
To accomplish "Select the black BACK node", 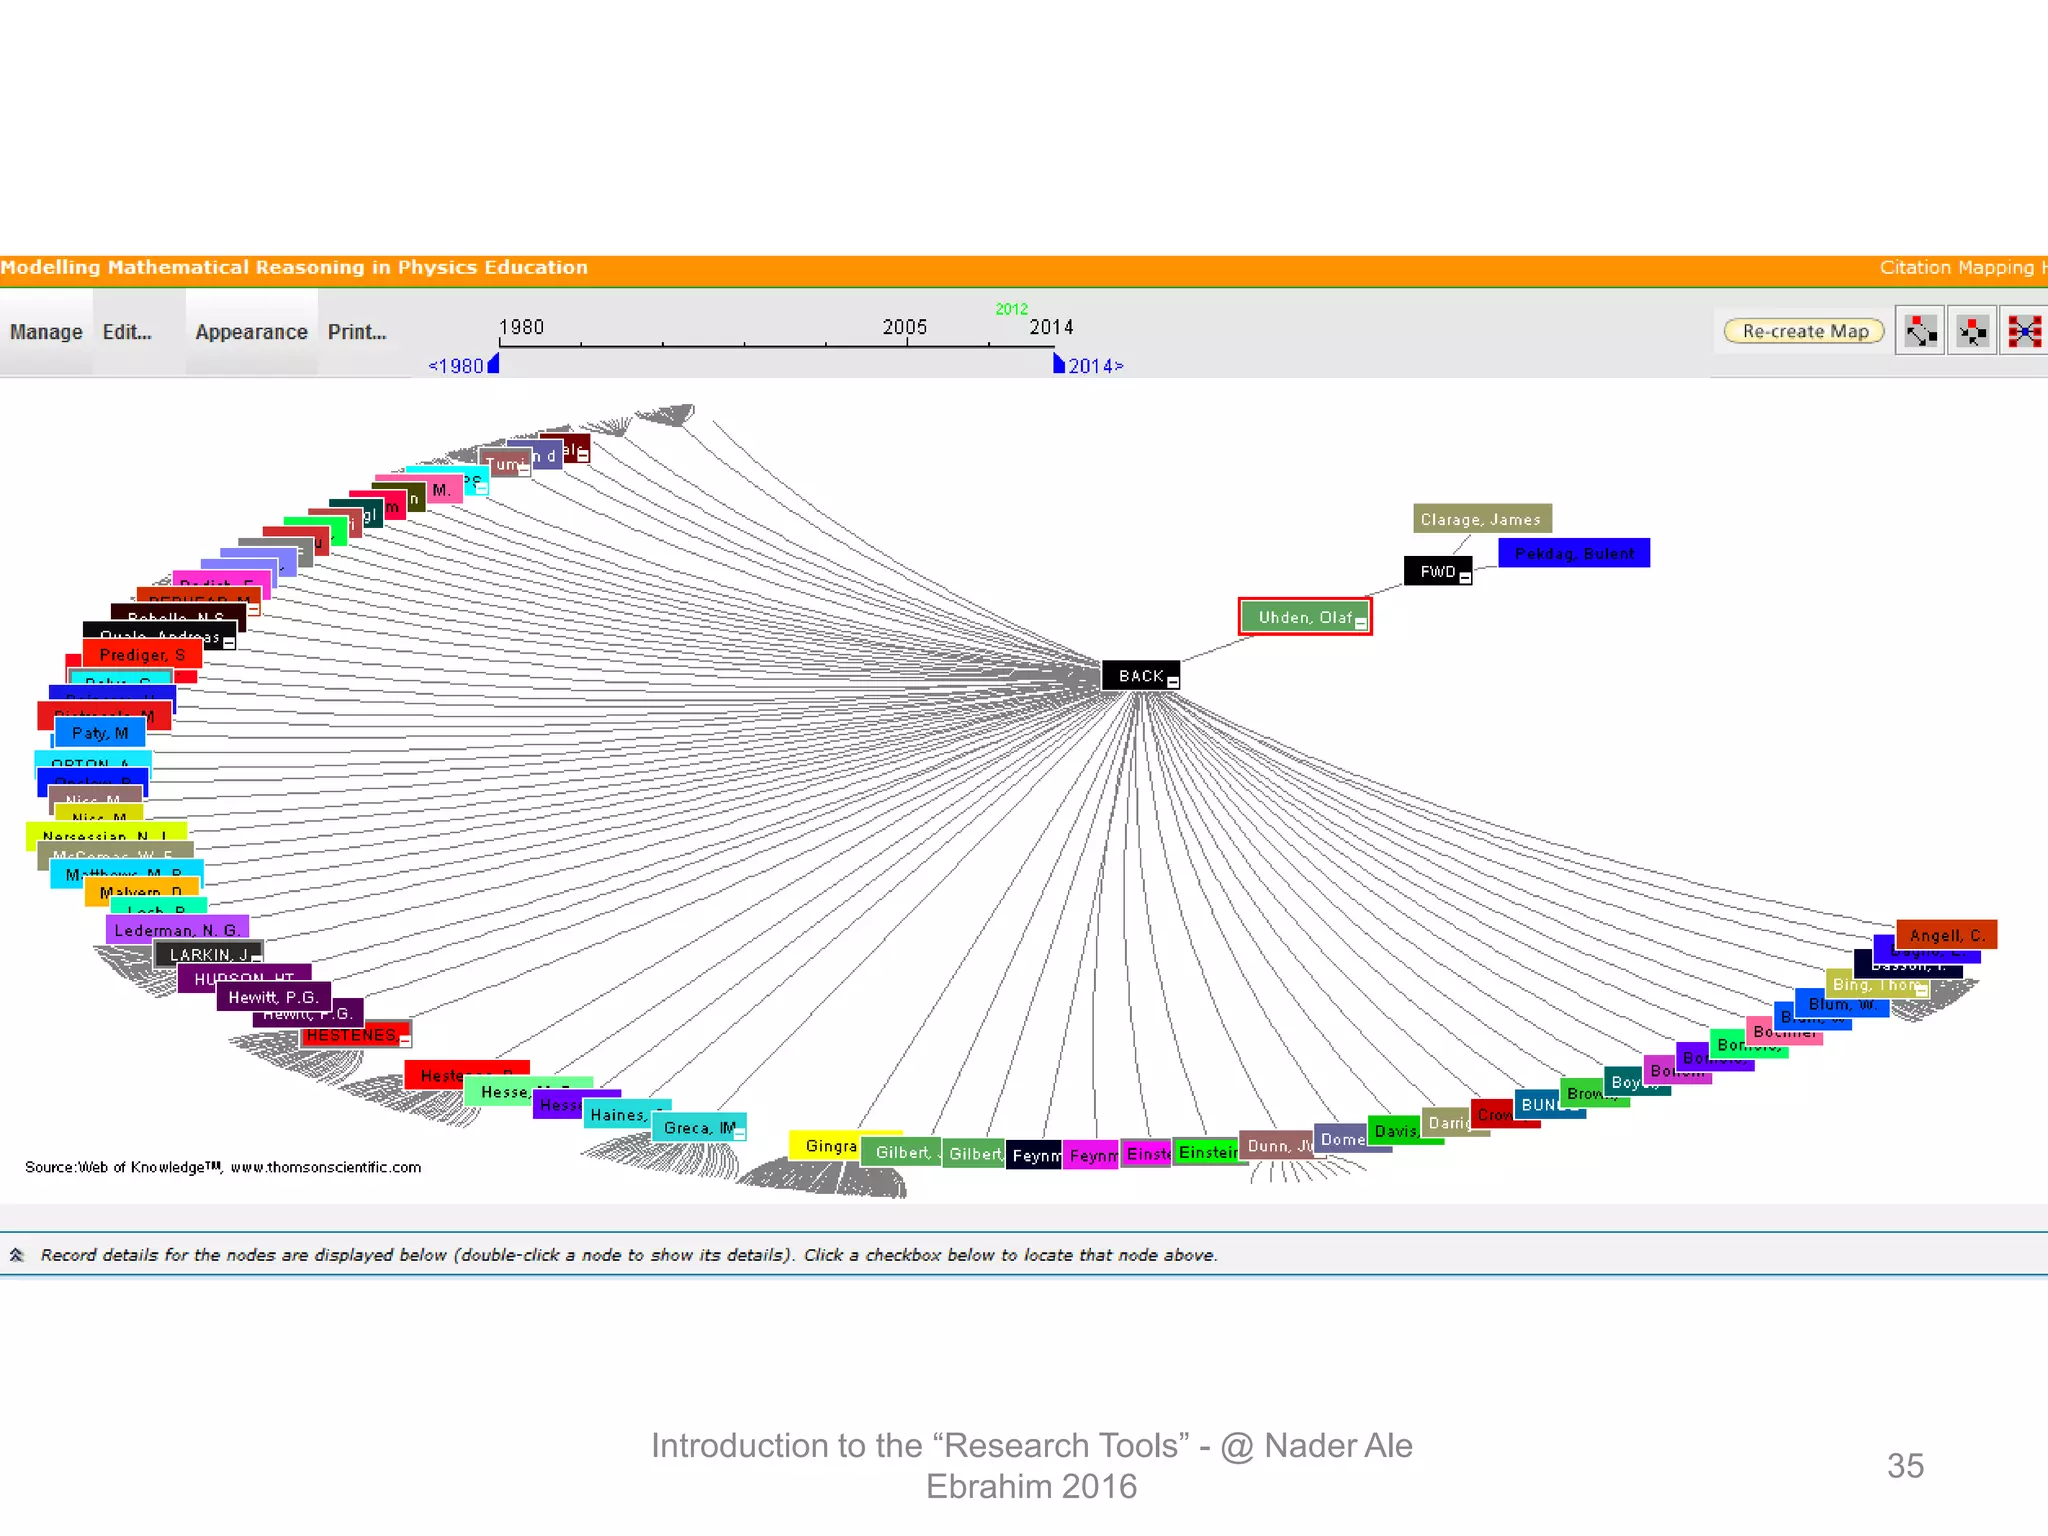I will pos(1138,676).
